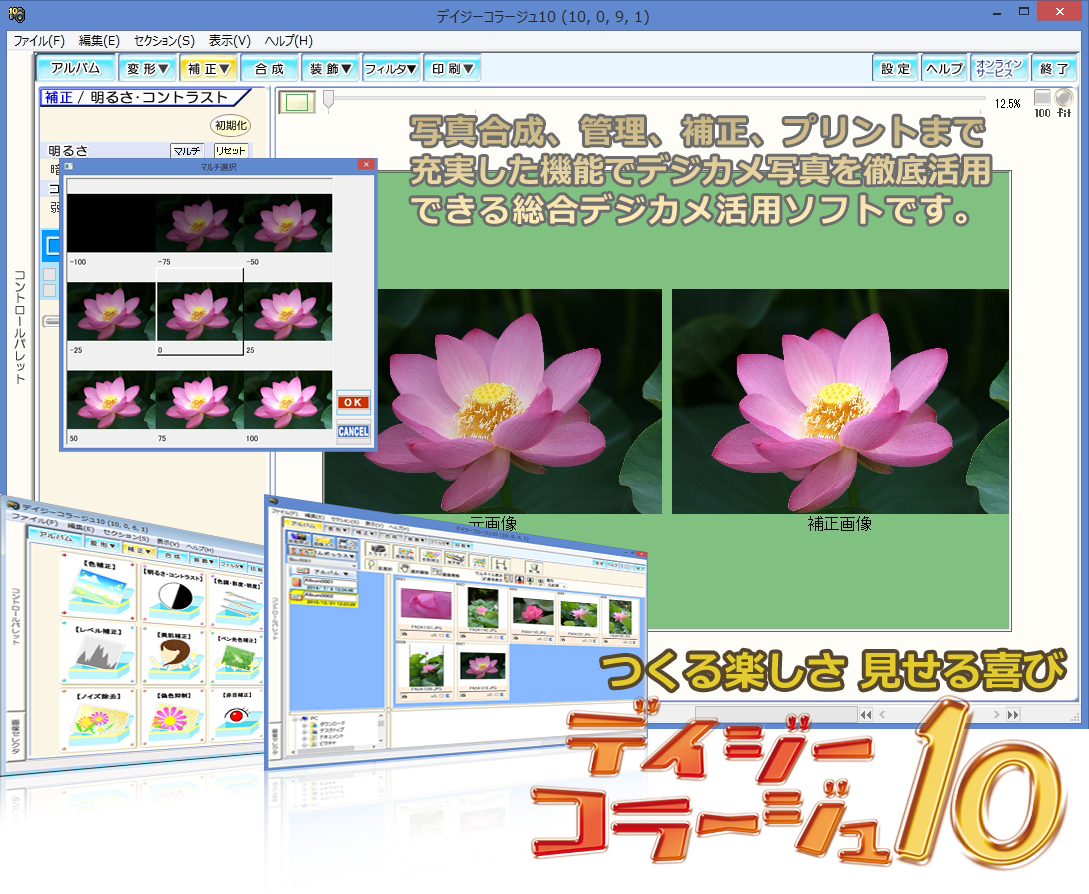Click the 初期化 initialize button
1089x894 pixels.
(230, 125)
